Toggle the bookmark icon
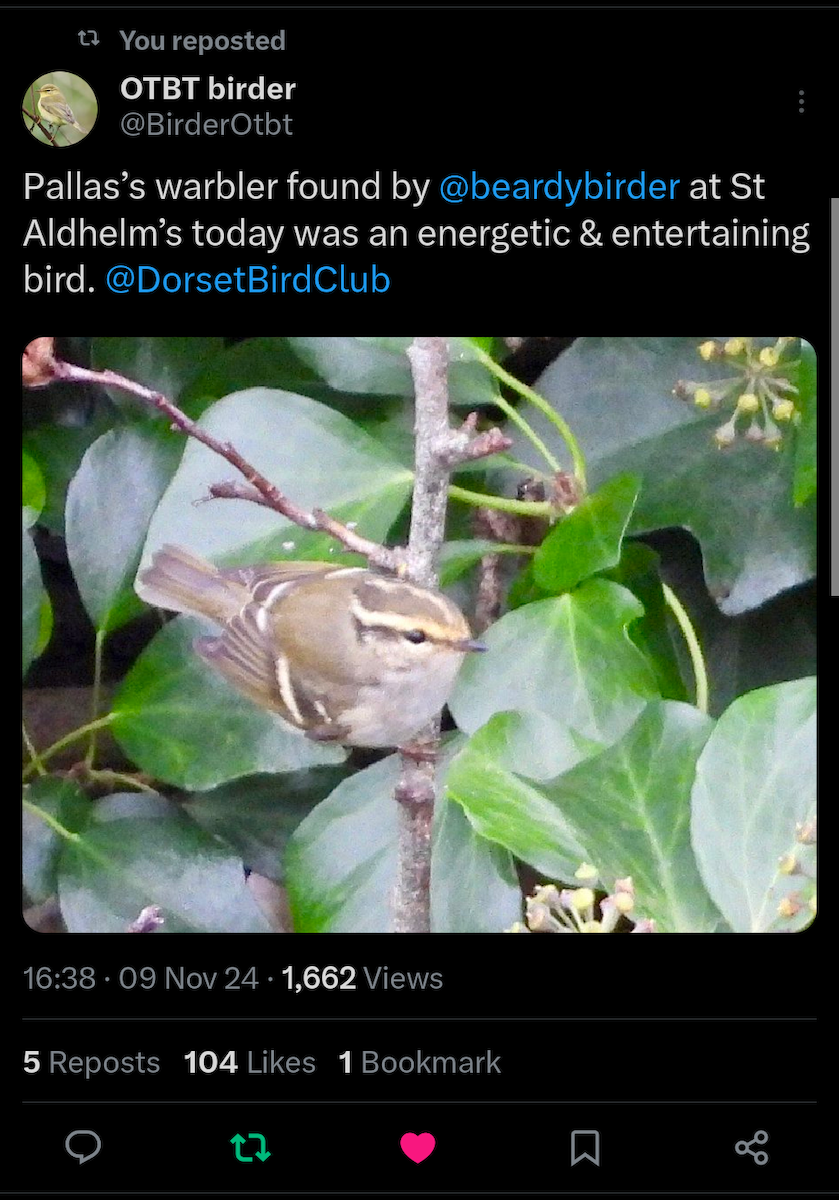The height and width of the screenshot is (1200, 839). [x=585, y=1147]
